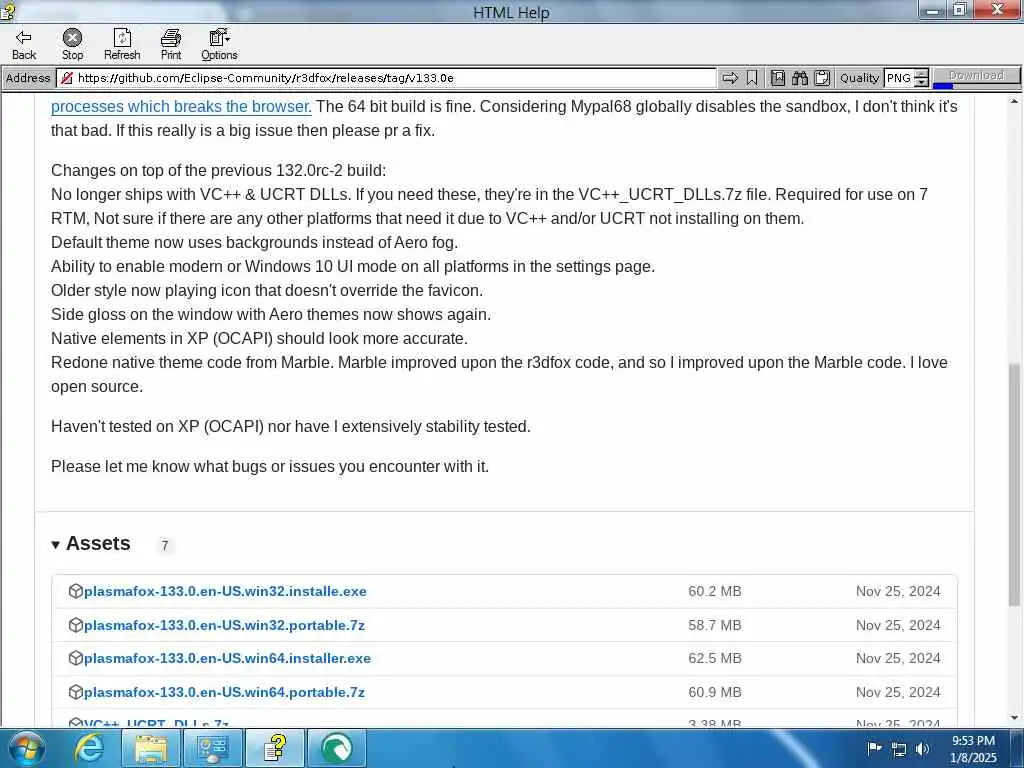
Task: Click the scrollbar up arrow
Action: [1014, 101]
